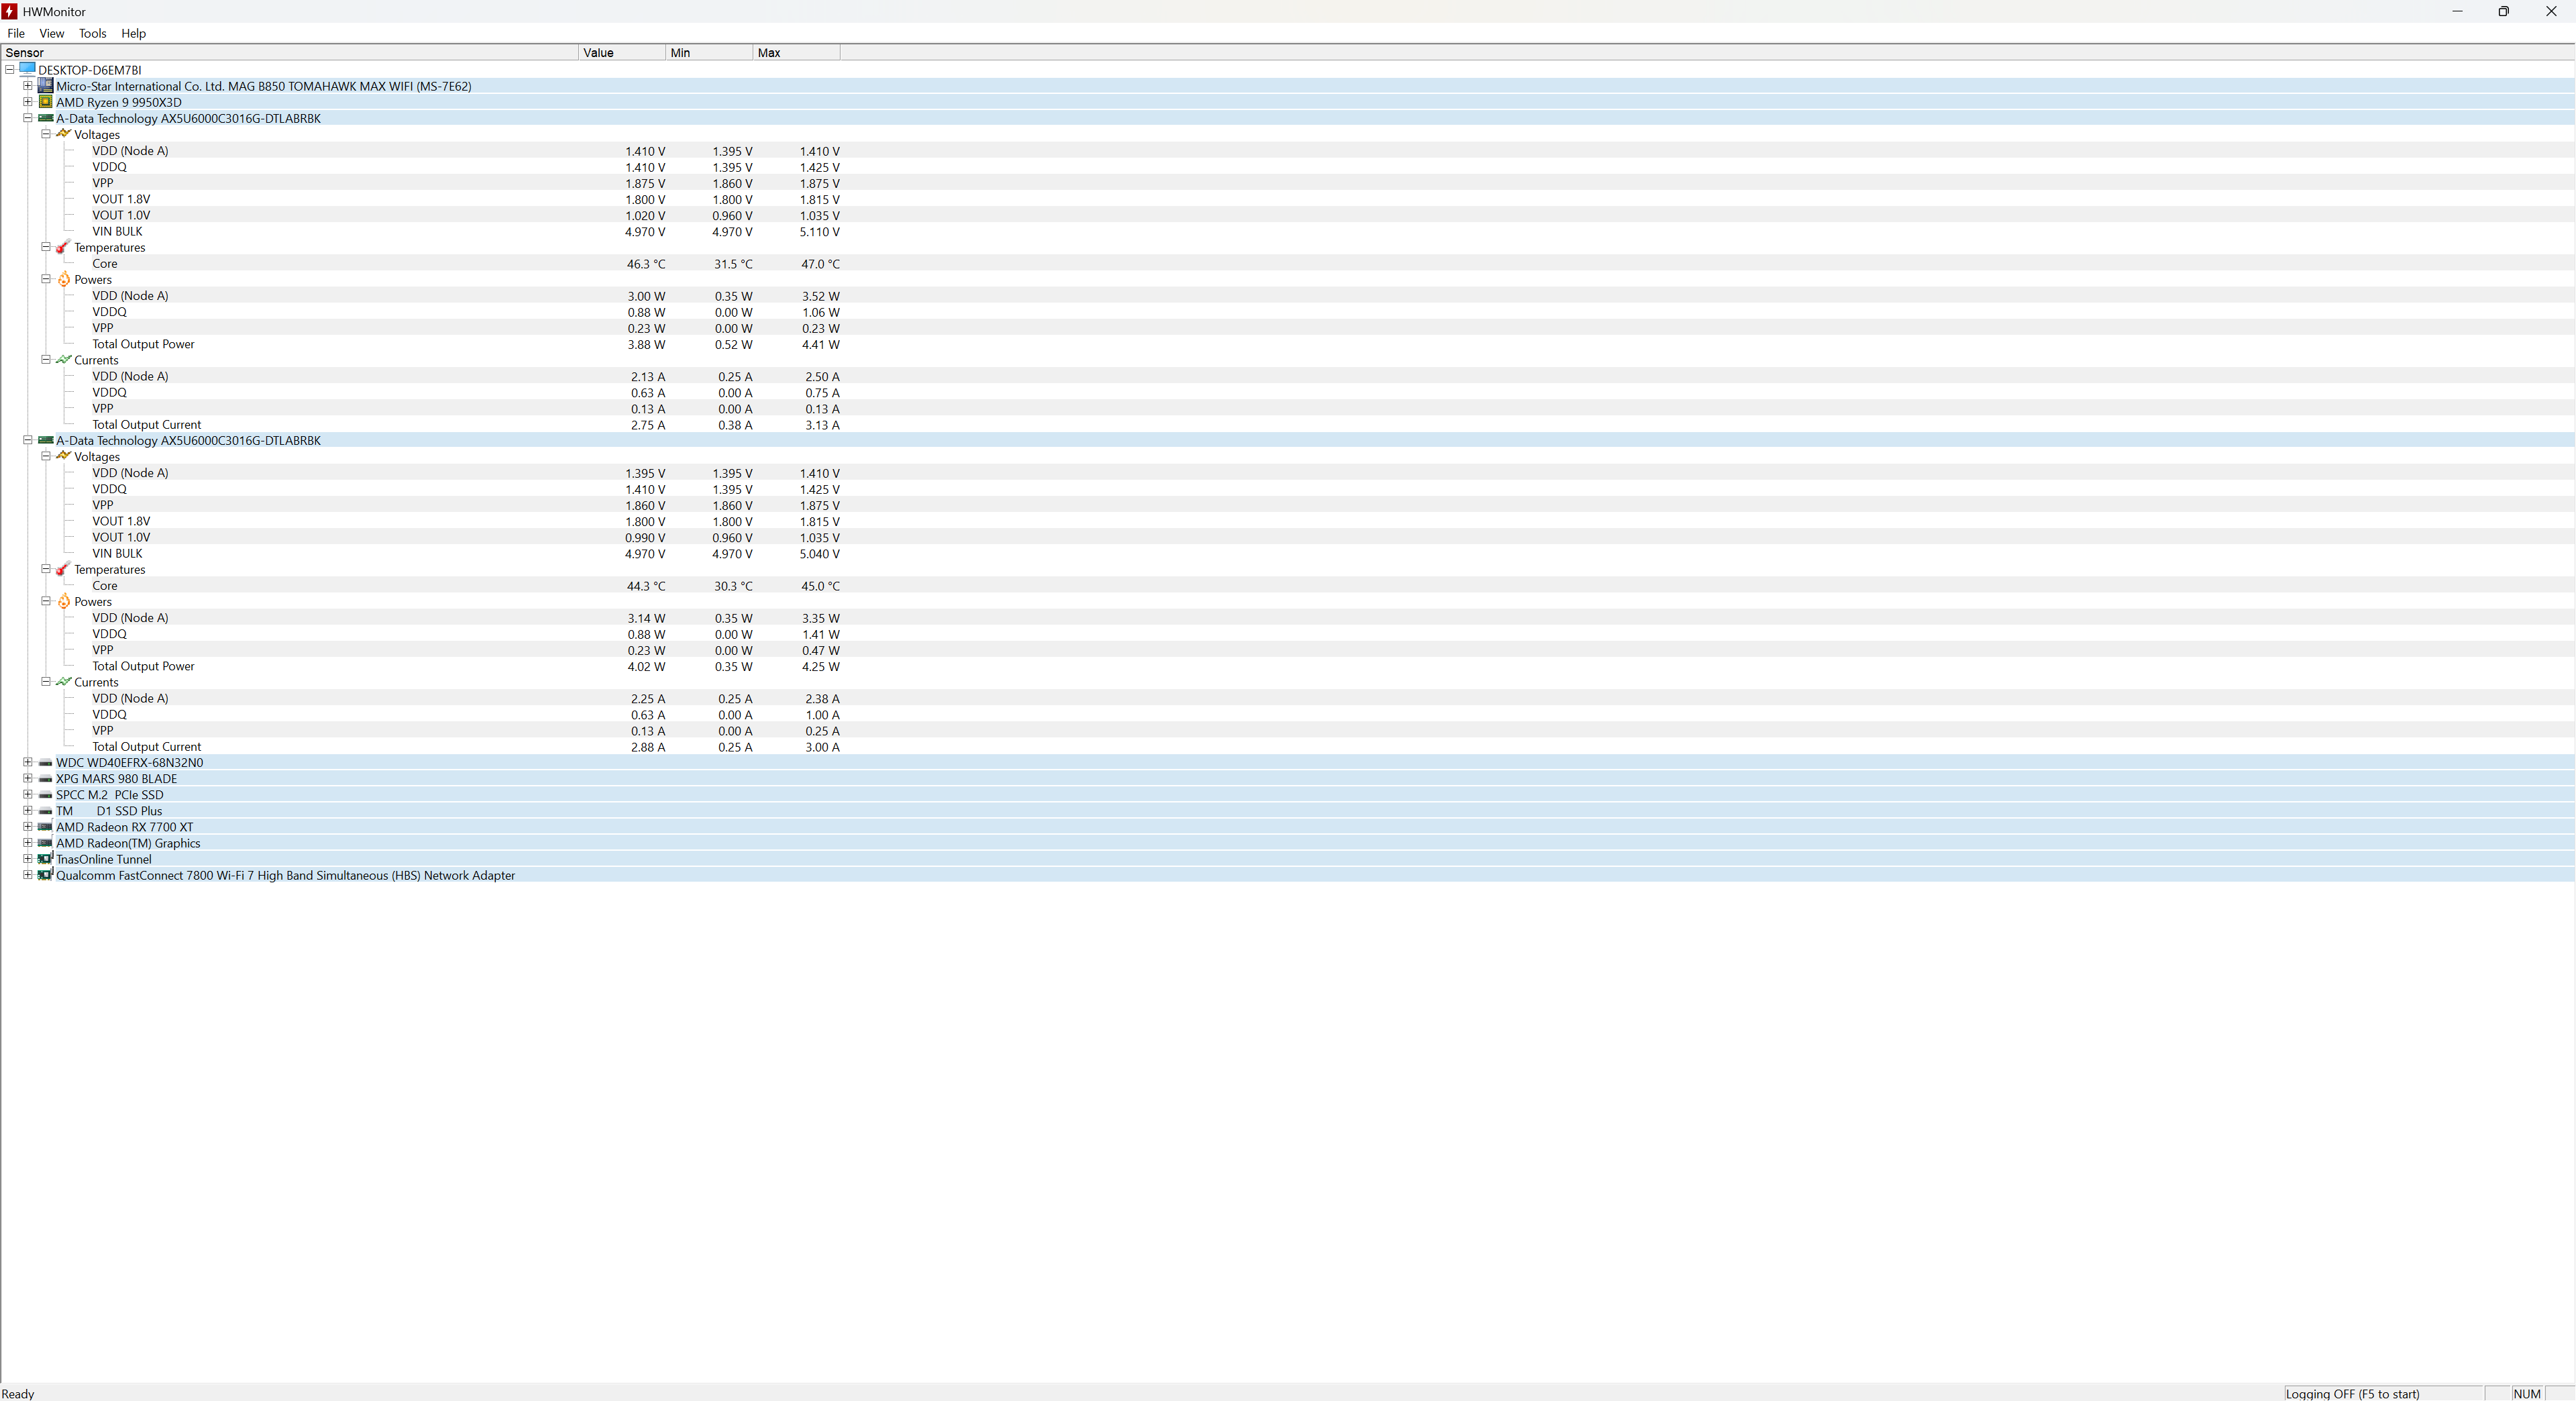Image resolution: width=2576 pixels, height=1401 pixels.
Task: Expand the XPG MARS 980 BLADE node
Action: 28,779
